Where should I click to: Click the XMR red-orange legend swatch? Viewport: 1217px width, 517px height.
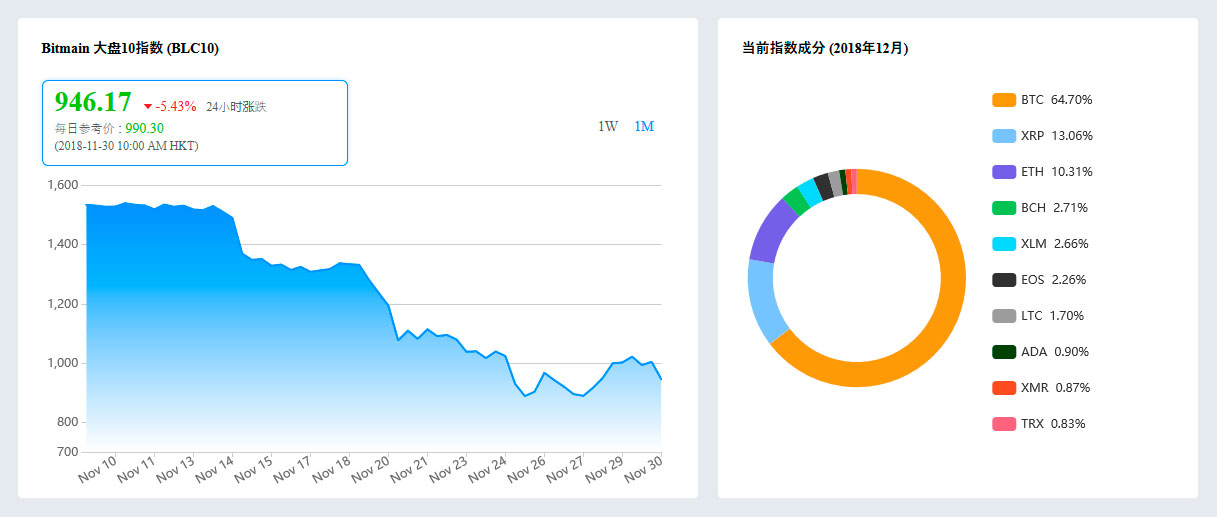1004,388
